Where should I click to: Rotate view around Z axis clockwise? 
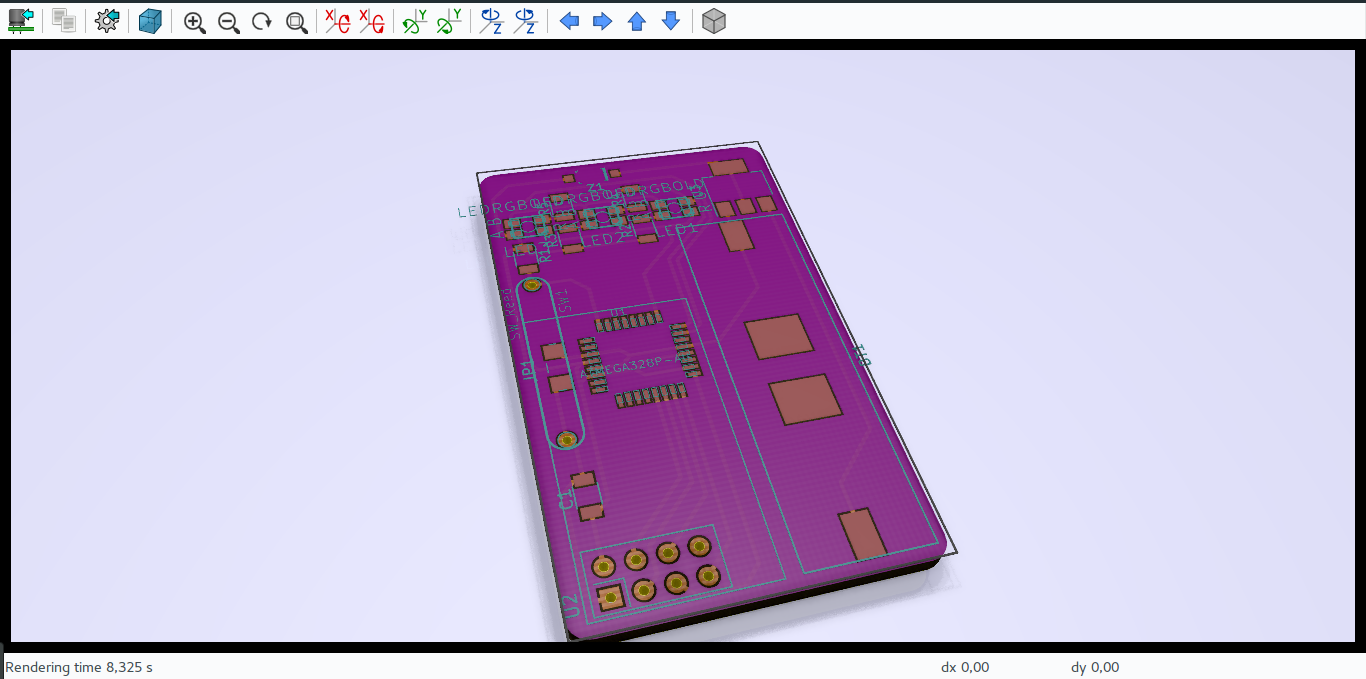pos(490,20)
